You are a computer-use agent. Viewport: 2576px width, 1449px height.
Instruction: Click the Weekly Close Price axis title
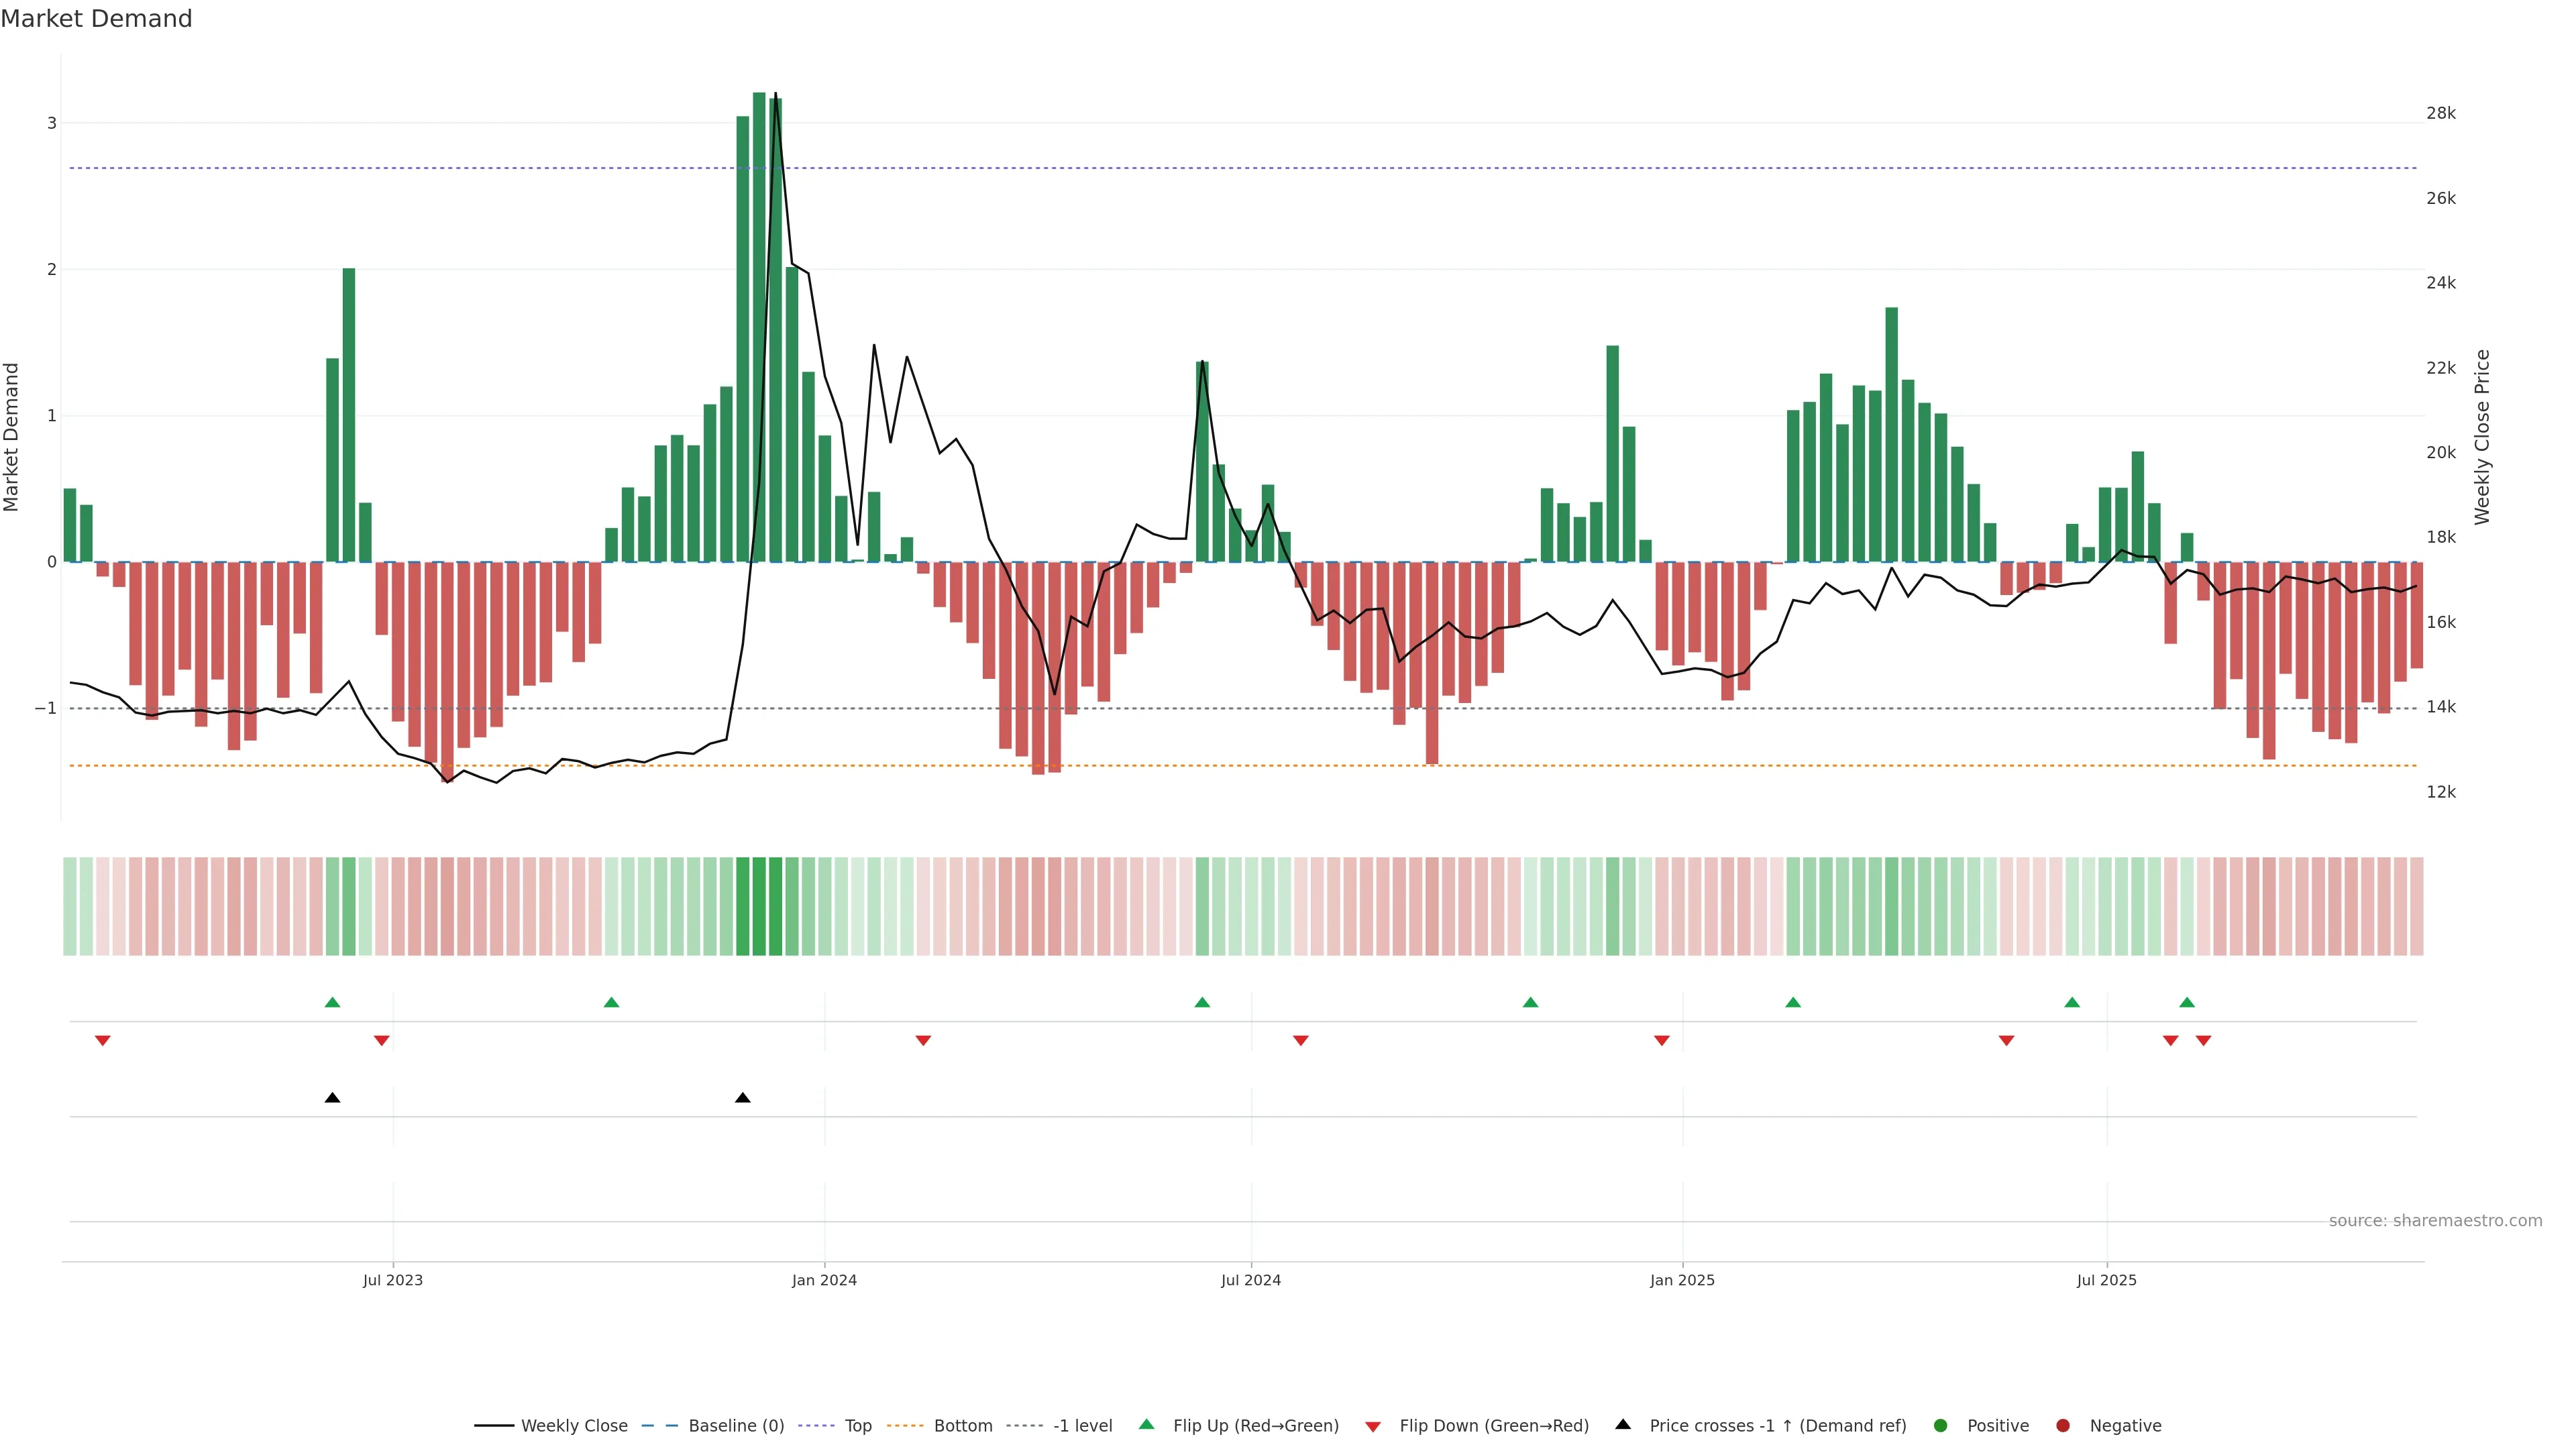[x=2482, y=437]
